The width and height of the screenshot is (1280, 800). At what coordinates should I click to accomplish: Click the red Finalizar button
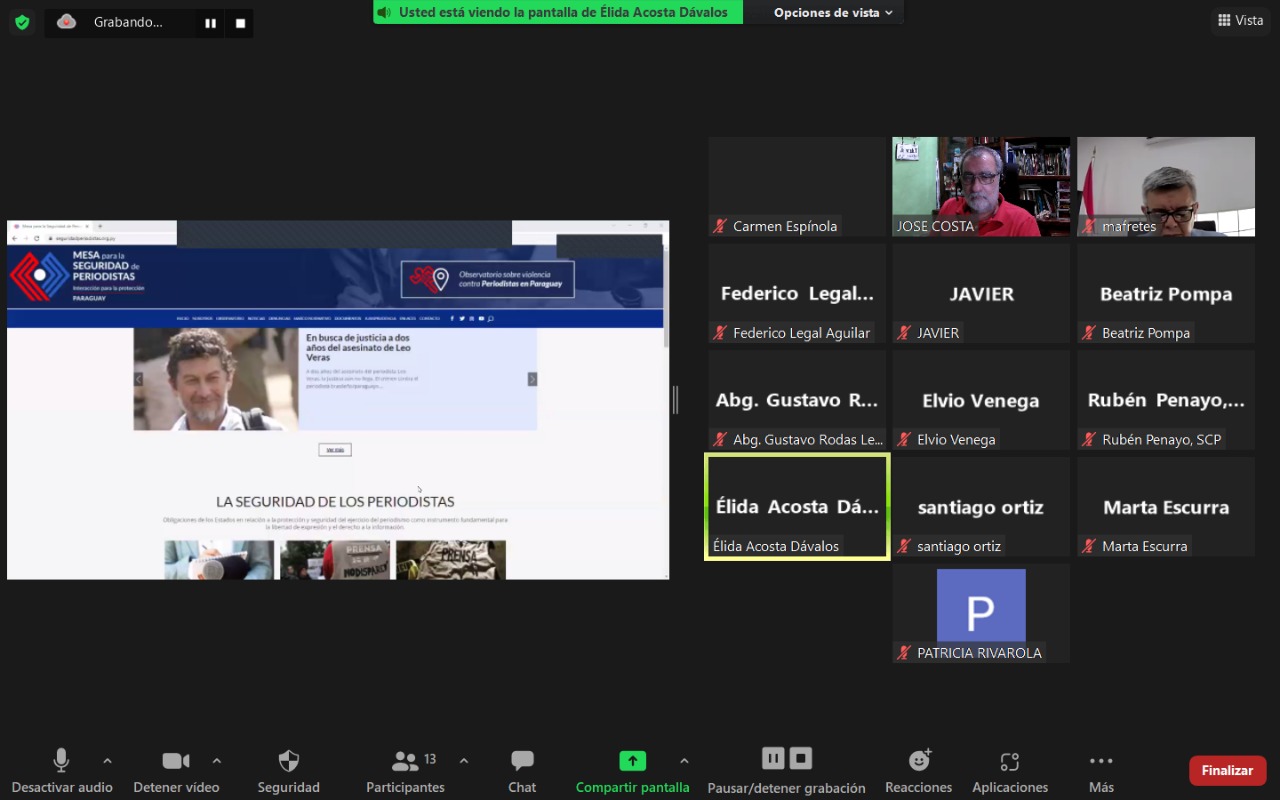pyautogui.click(x=1227, y=771)
